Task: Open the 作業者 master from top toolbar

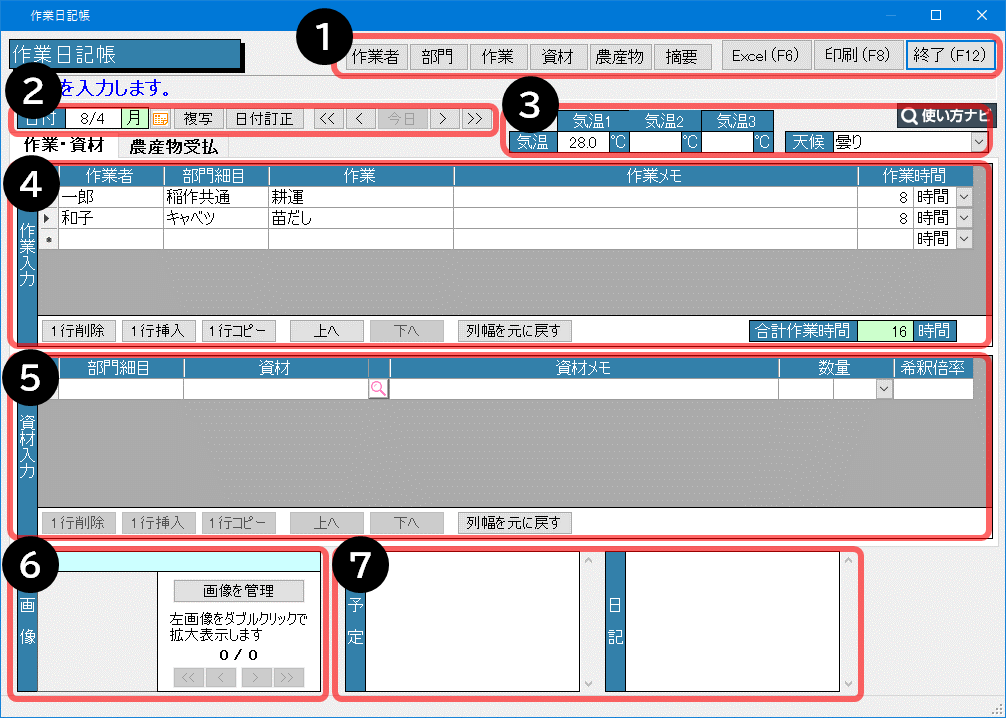Action: coord(376,57)
